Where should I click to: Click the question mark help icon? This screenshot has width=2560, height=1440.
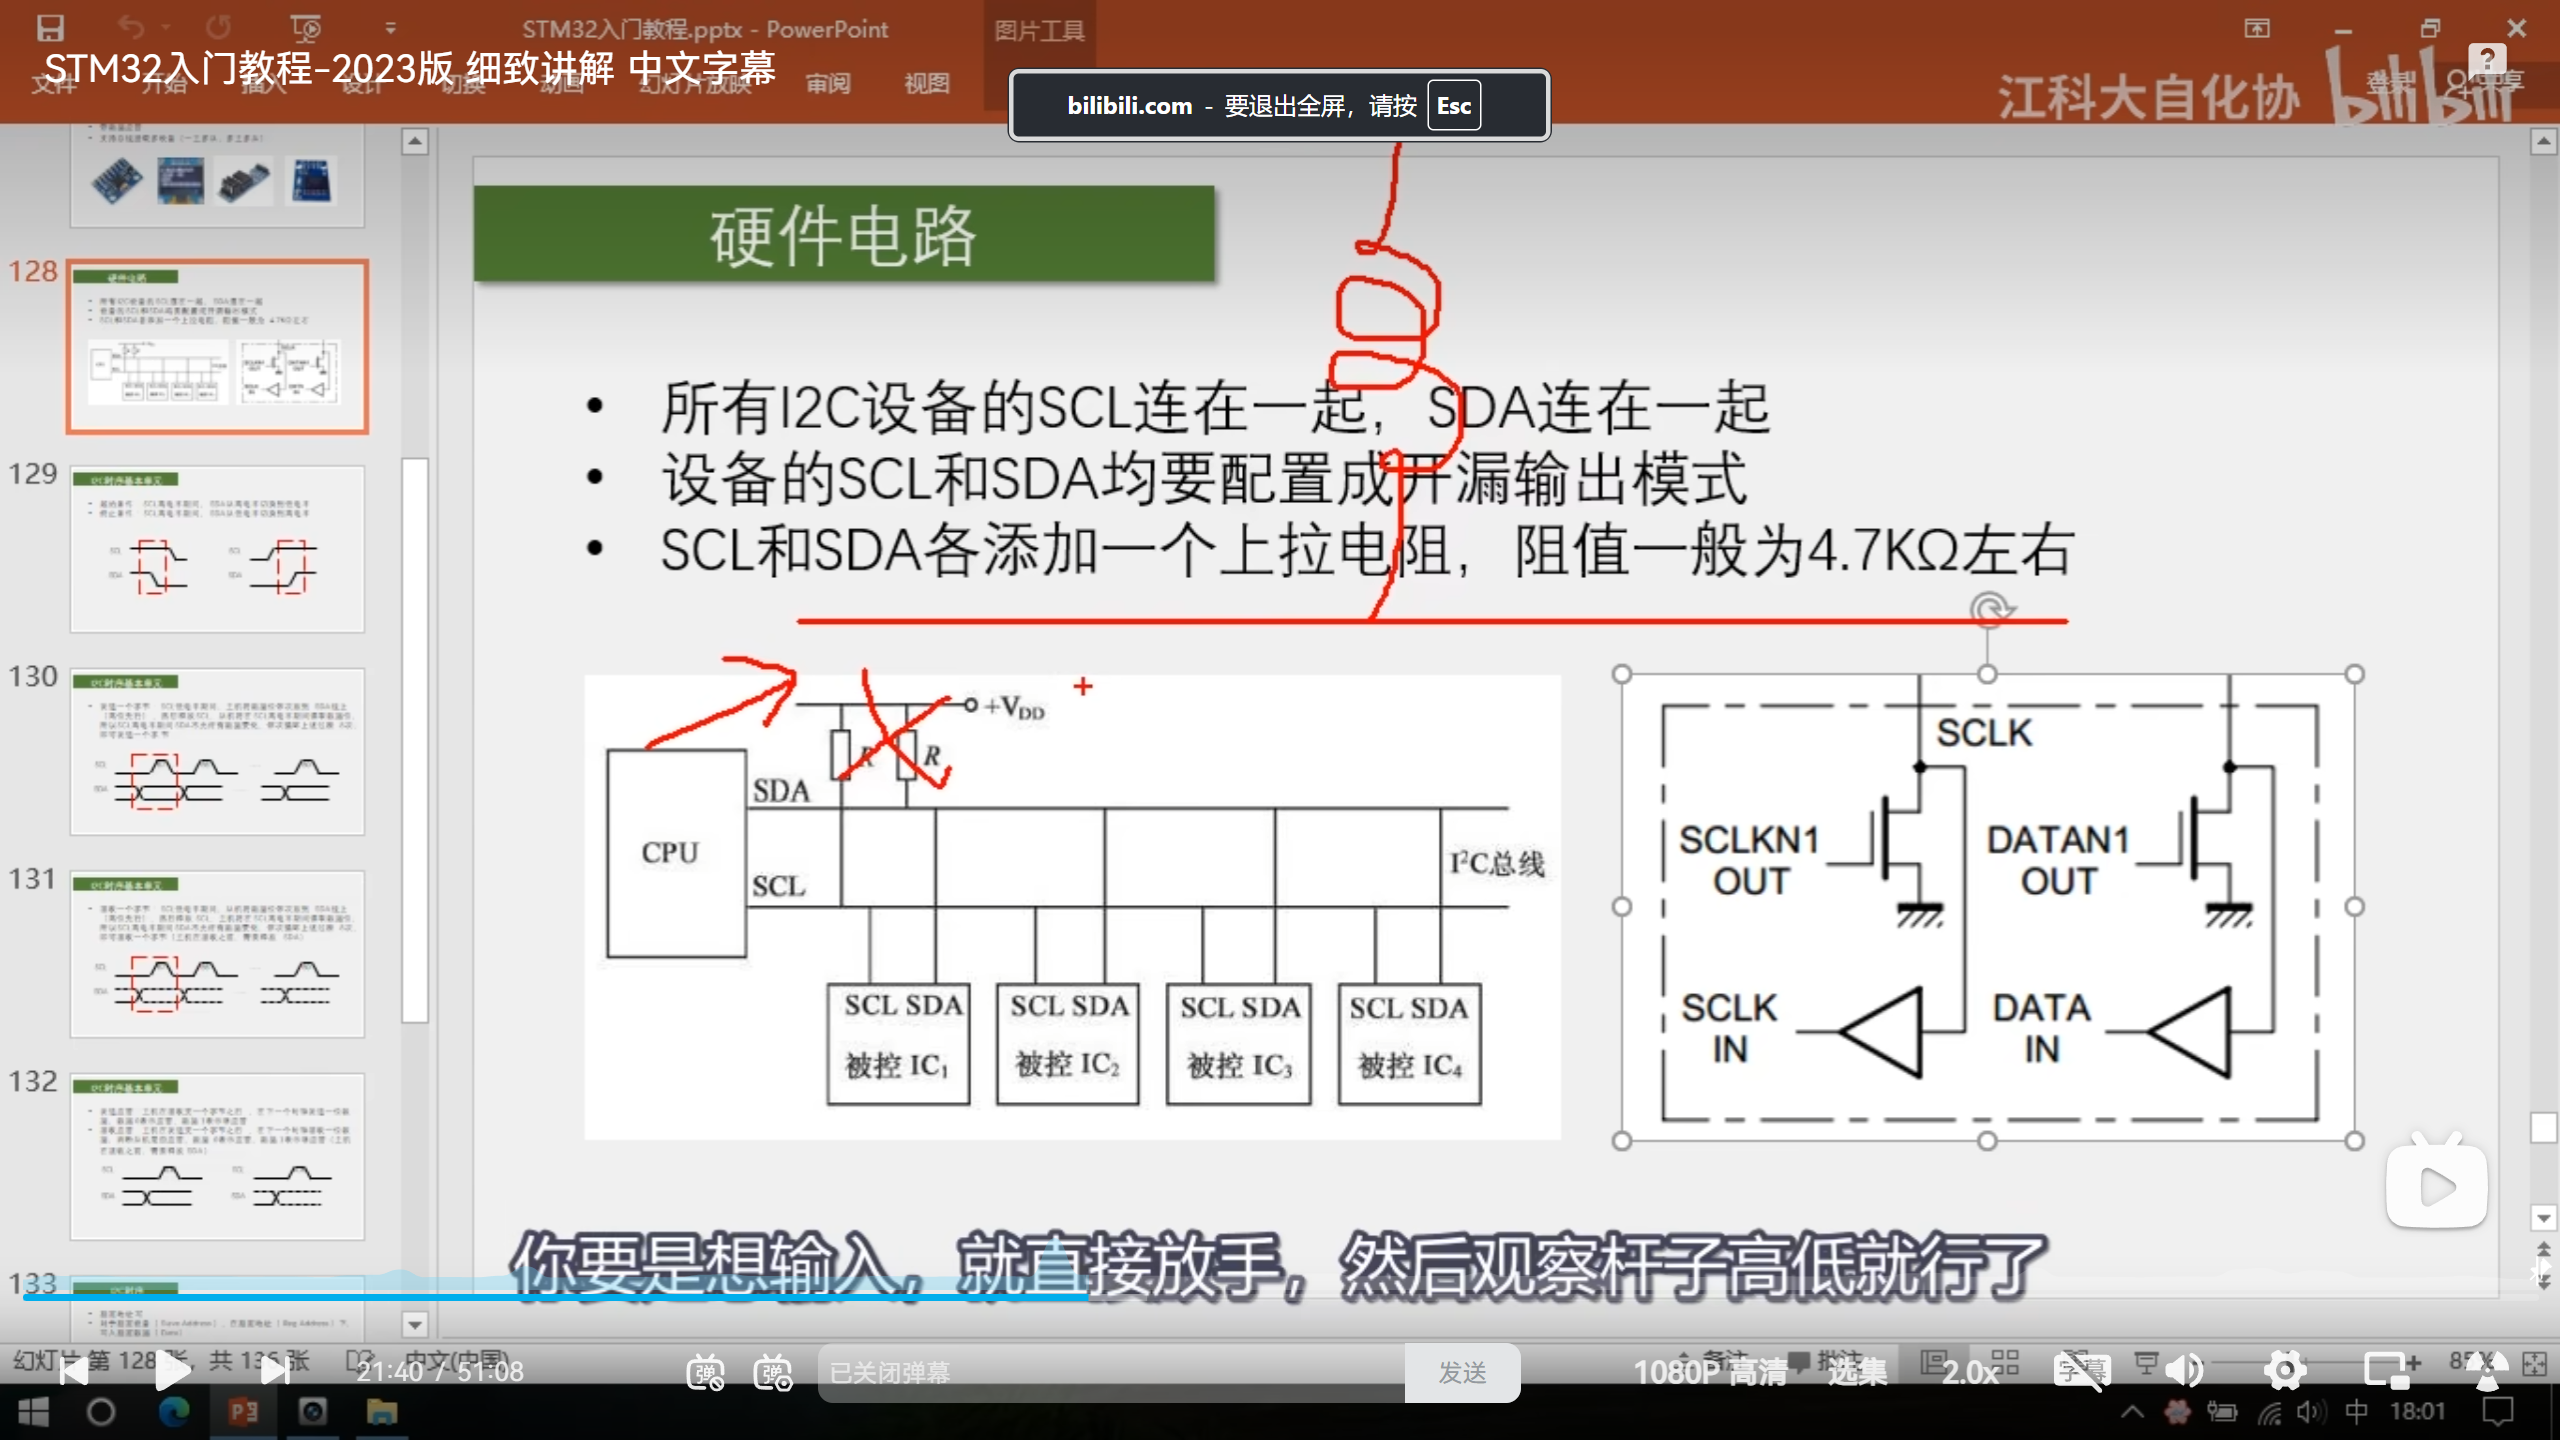(2487, 60)
